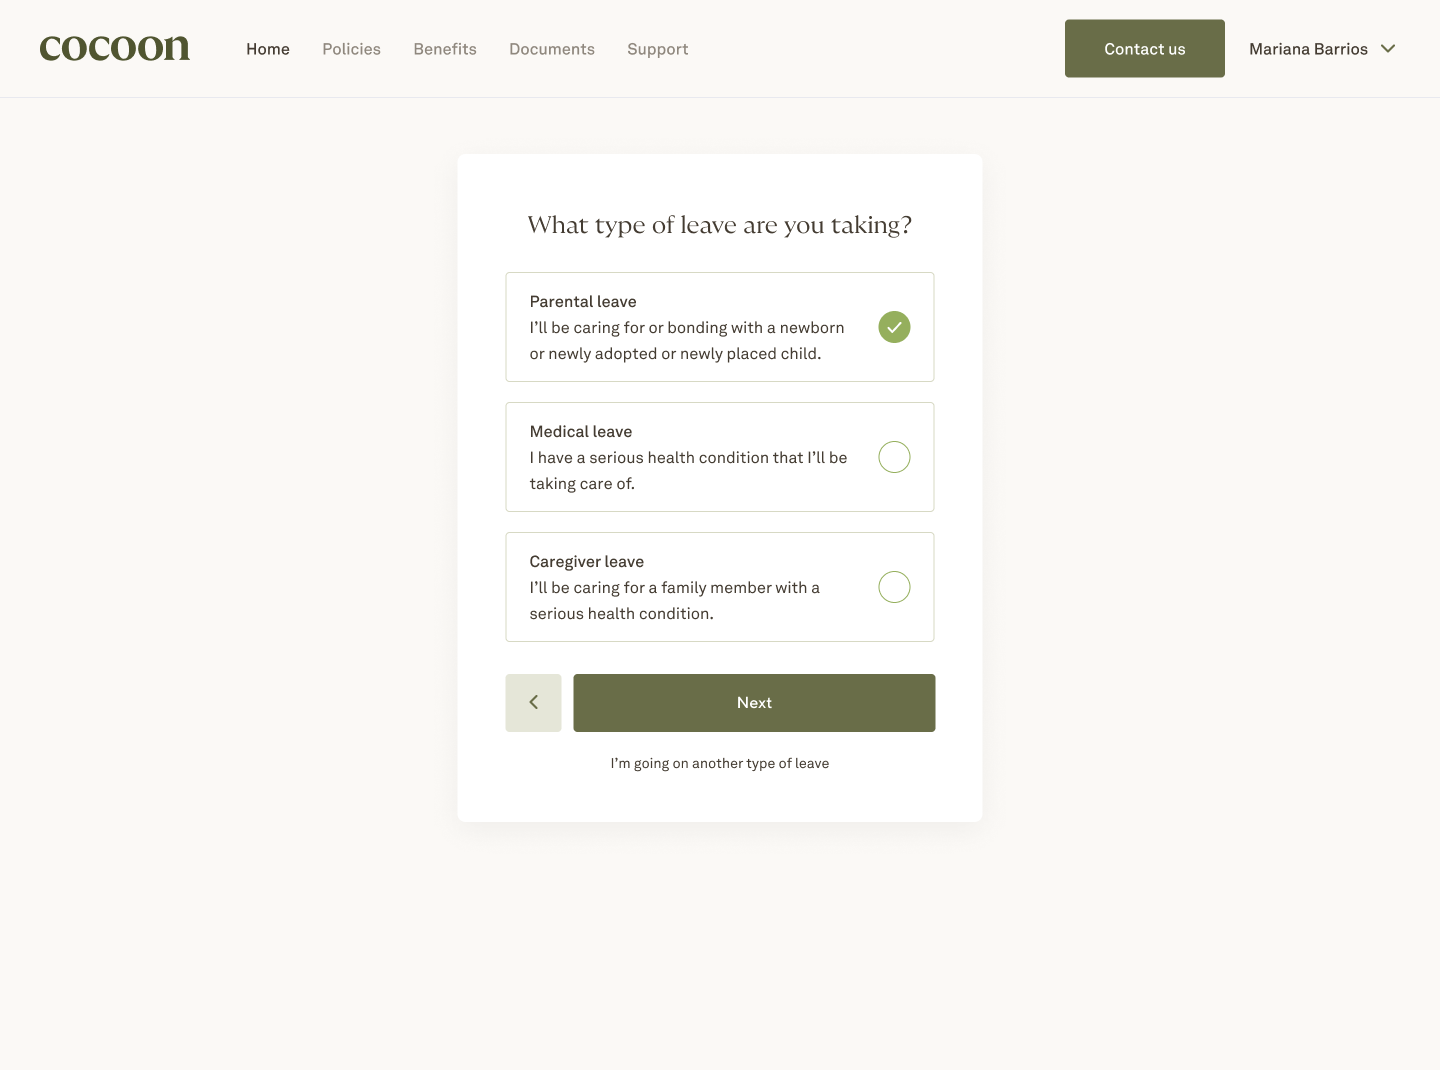The width and height of the screenshot is (1440, 1070).
Task: Expand the user account chevron
Action: pos(1388,49)
